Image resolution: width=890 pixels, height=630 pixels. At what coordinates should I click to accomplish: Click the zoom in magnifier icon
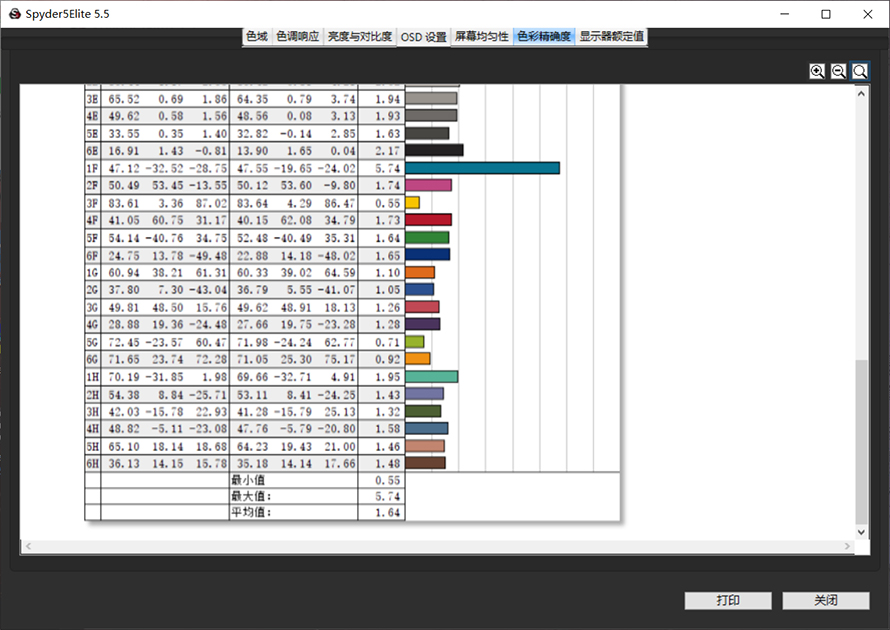pos(818,71)
